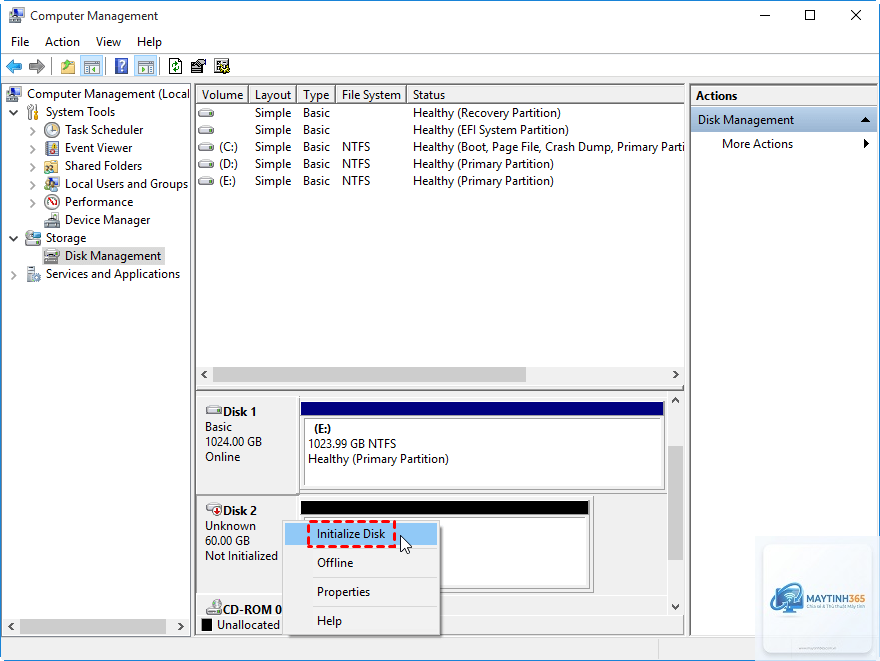Click the disk pane vertical scrollbar thumb
Image resolution: width=880 pixels, height=661 pixels.
(x=676, y=503)
